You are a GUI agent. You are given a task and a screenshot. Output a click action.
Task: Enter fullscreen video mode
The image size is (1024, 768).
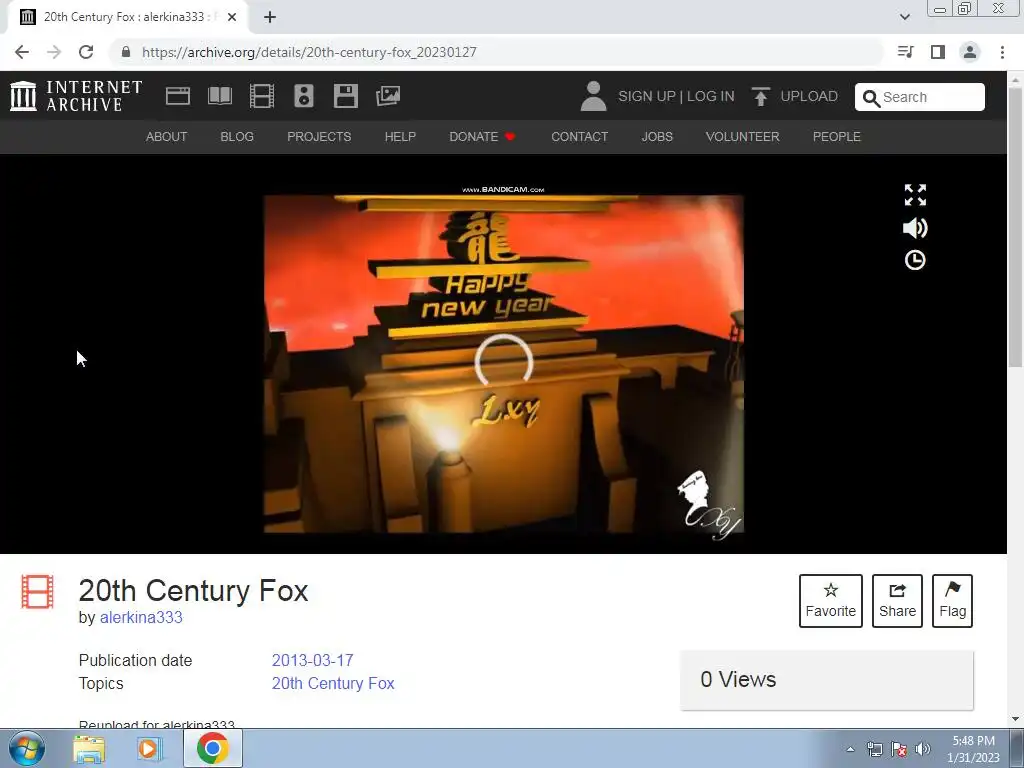pyautogui.click(x=915, y=195)
